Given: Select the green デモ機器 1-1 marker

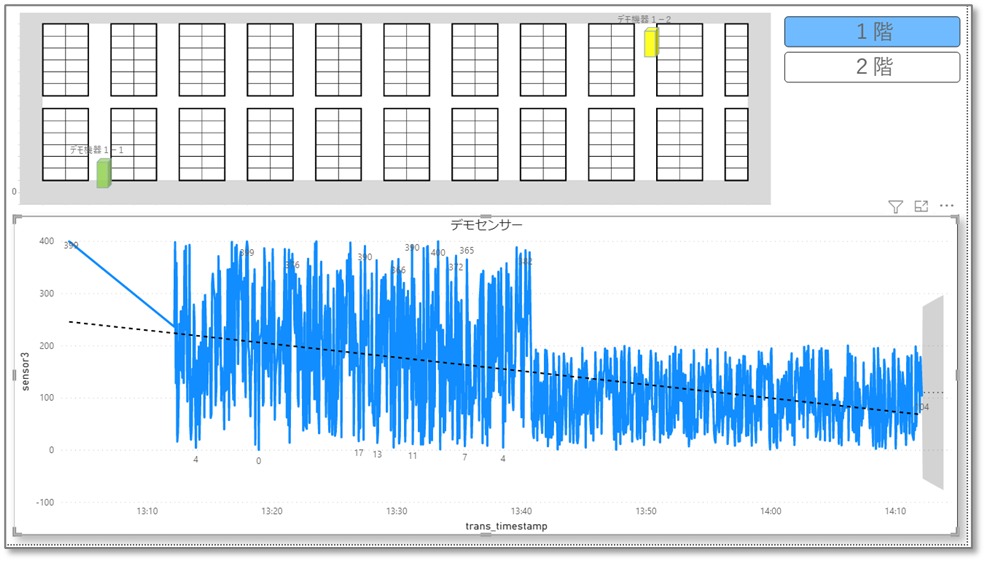Looking at the screenshot, I should coord(104,174).
